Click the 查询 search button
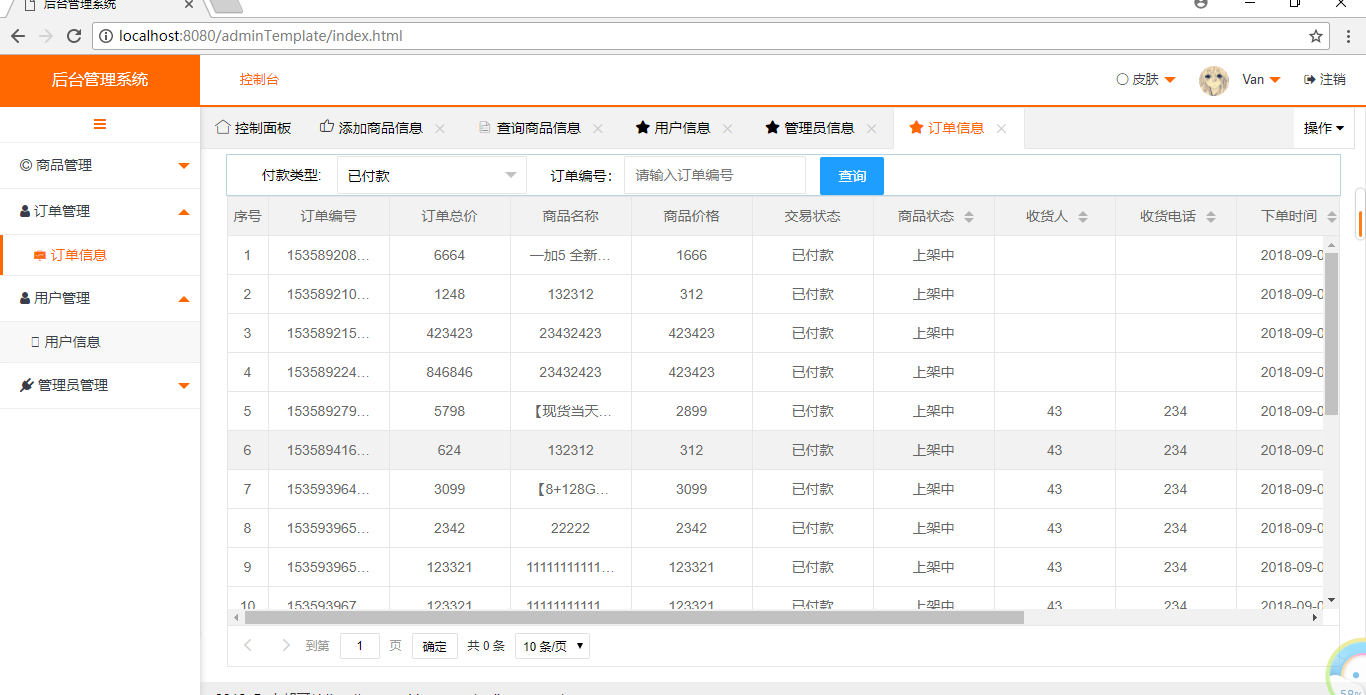 (x=852, y=176)
